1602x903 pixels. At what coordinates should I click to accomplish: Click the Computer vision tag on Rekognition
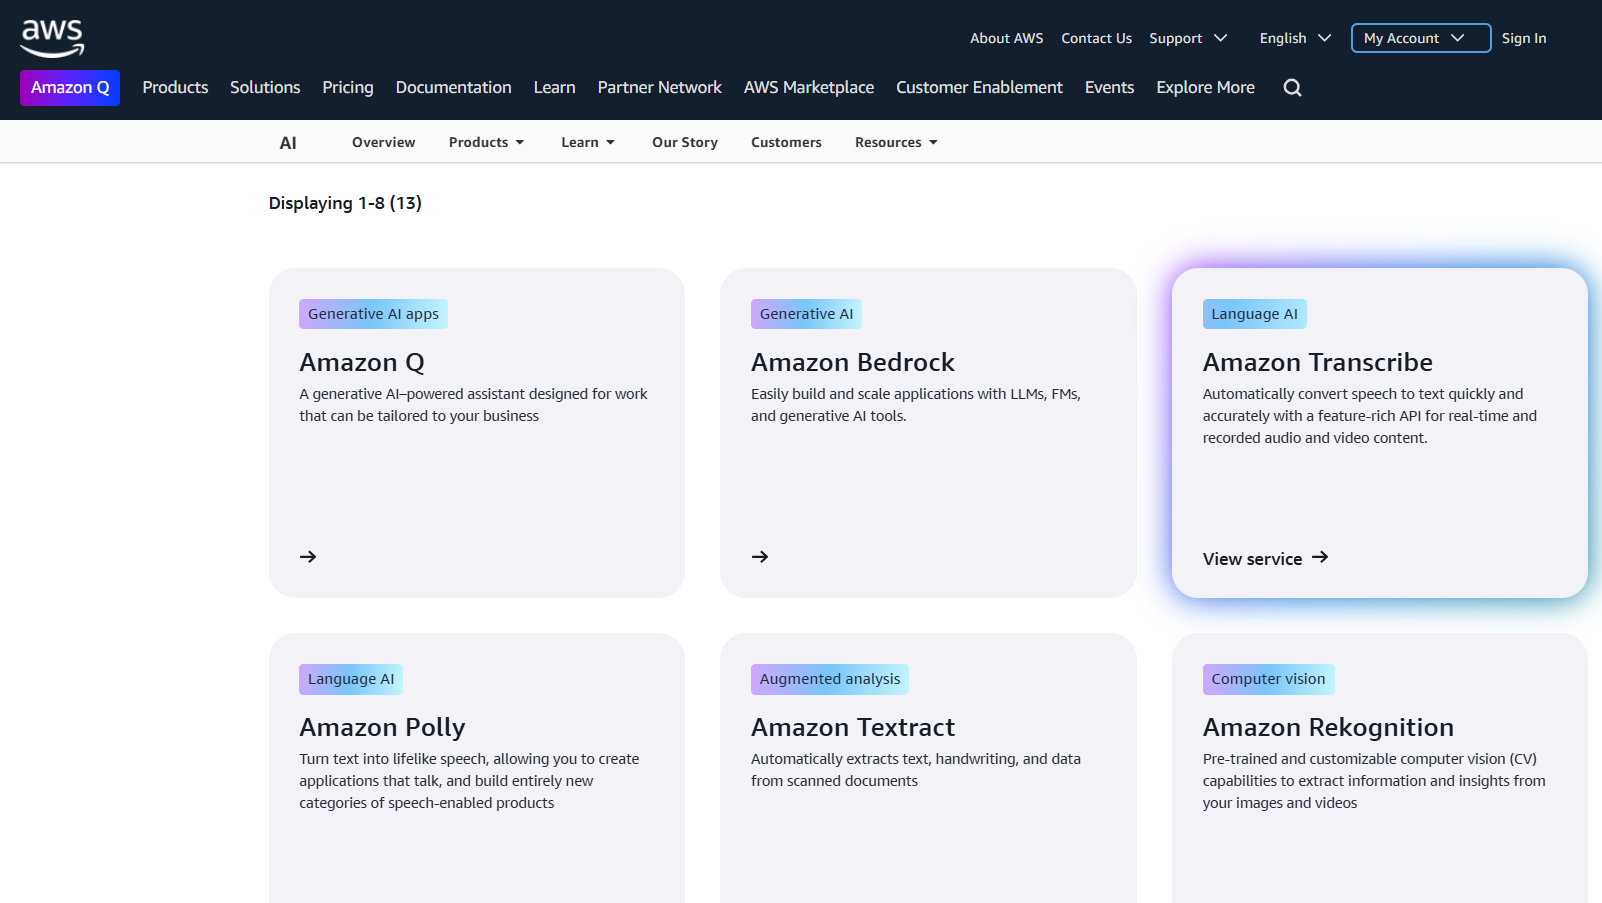click(x=1268, y=679)
